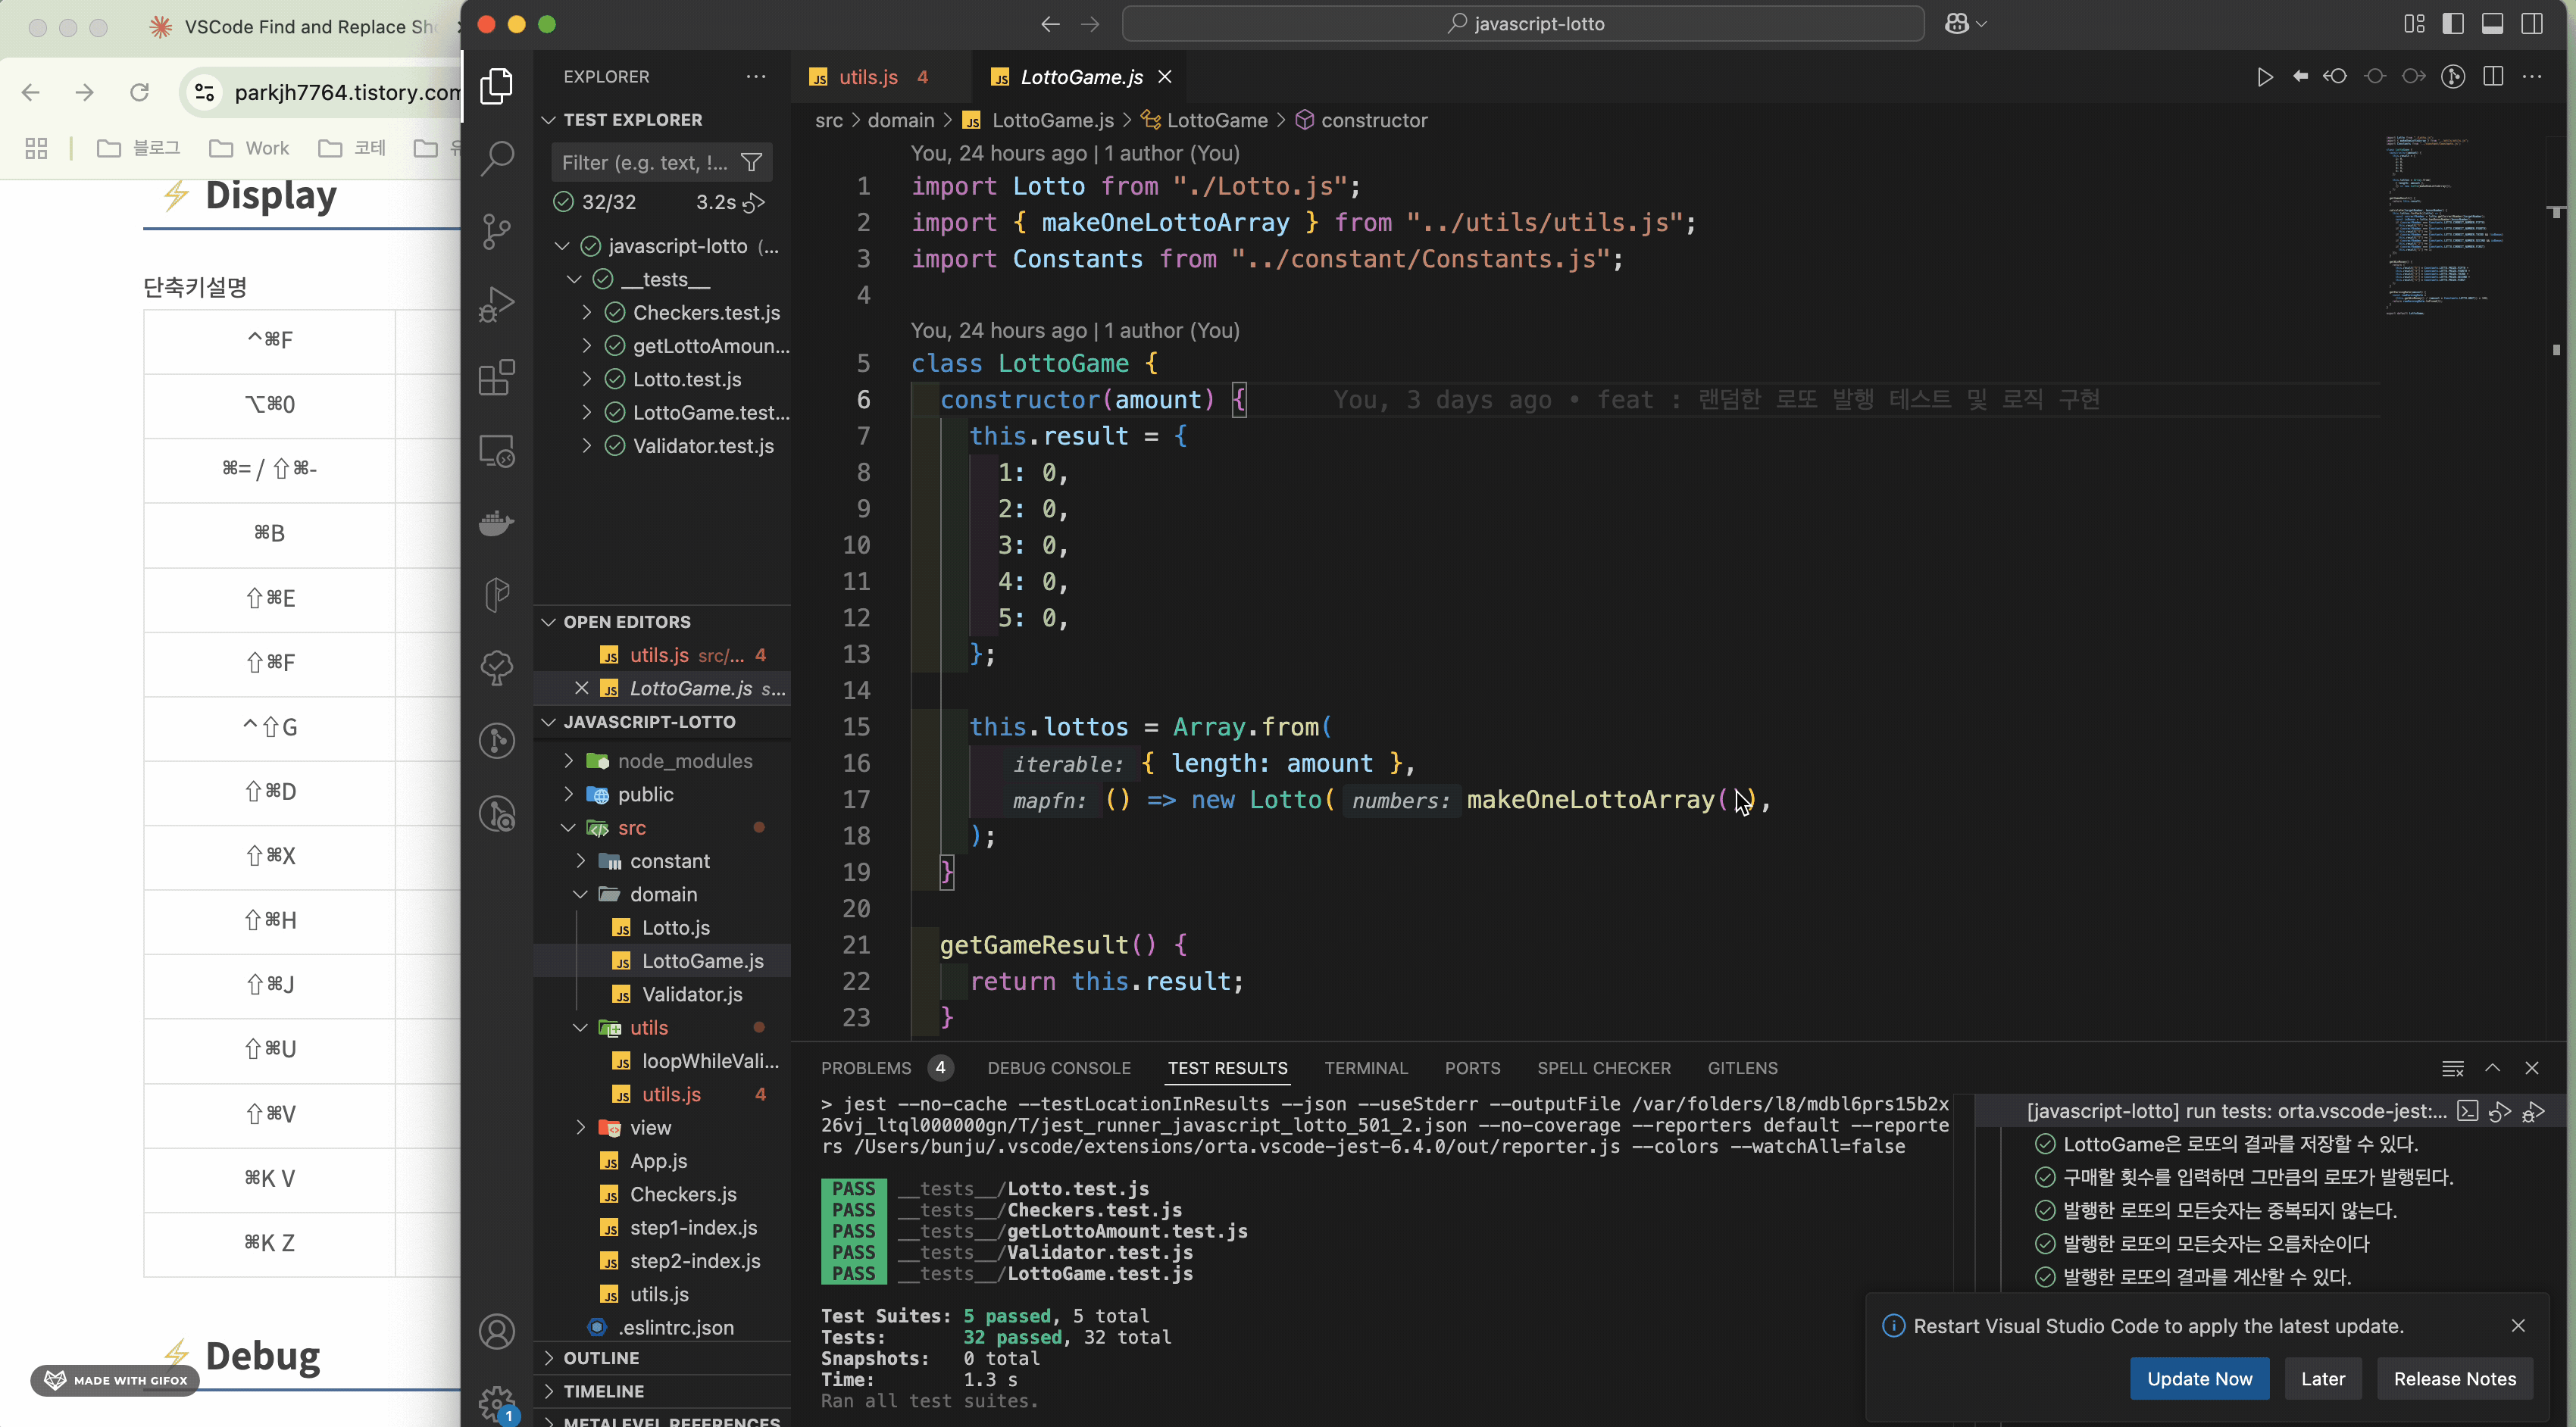Click the Release Notes button

tap(2454, 1379)
